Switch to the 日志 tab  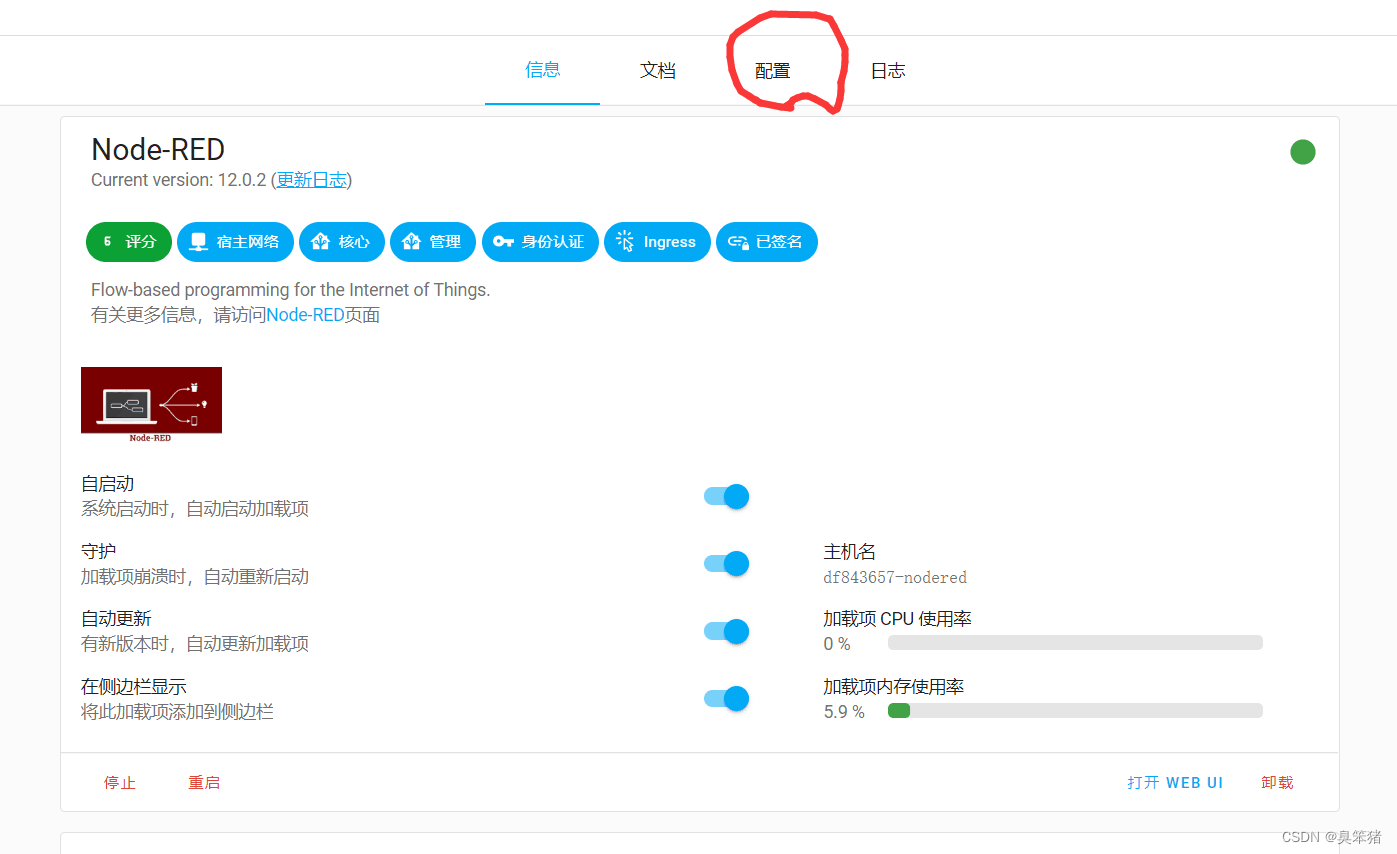point(887,70)
